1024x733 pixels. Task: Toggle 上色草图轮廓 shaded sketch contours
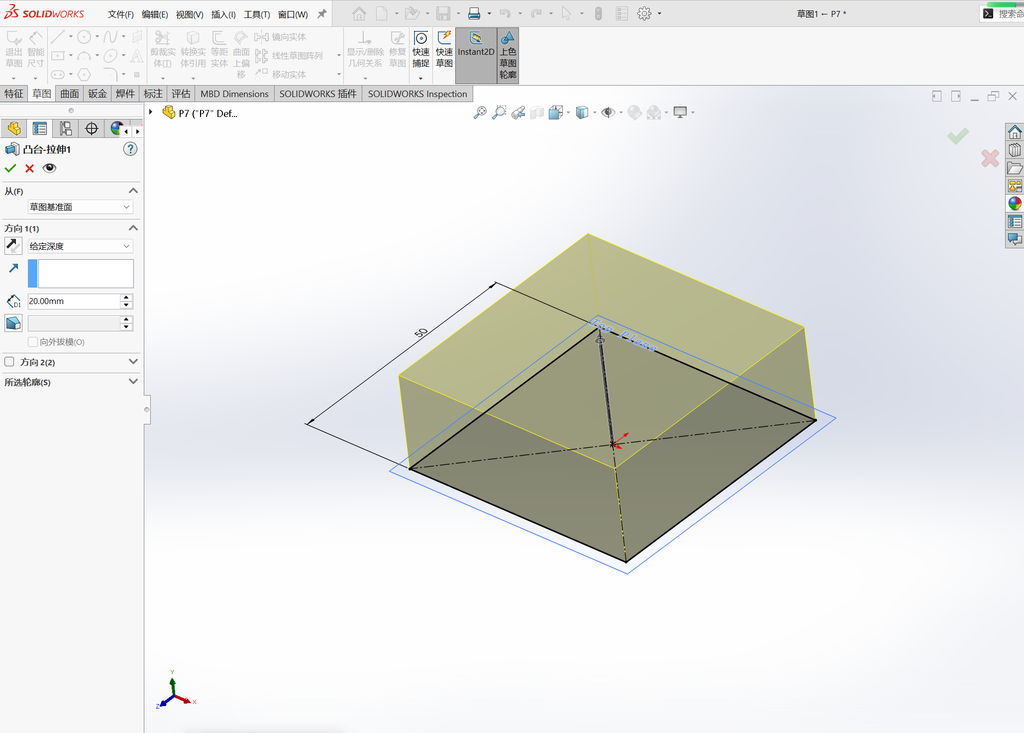click(x=508, y=55)
